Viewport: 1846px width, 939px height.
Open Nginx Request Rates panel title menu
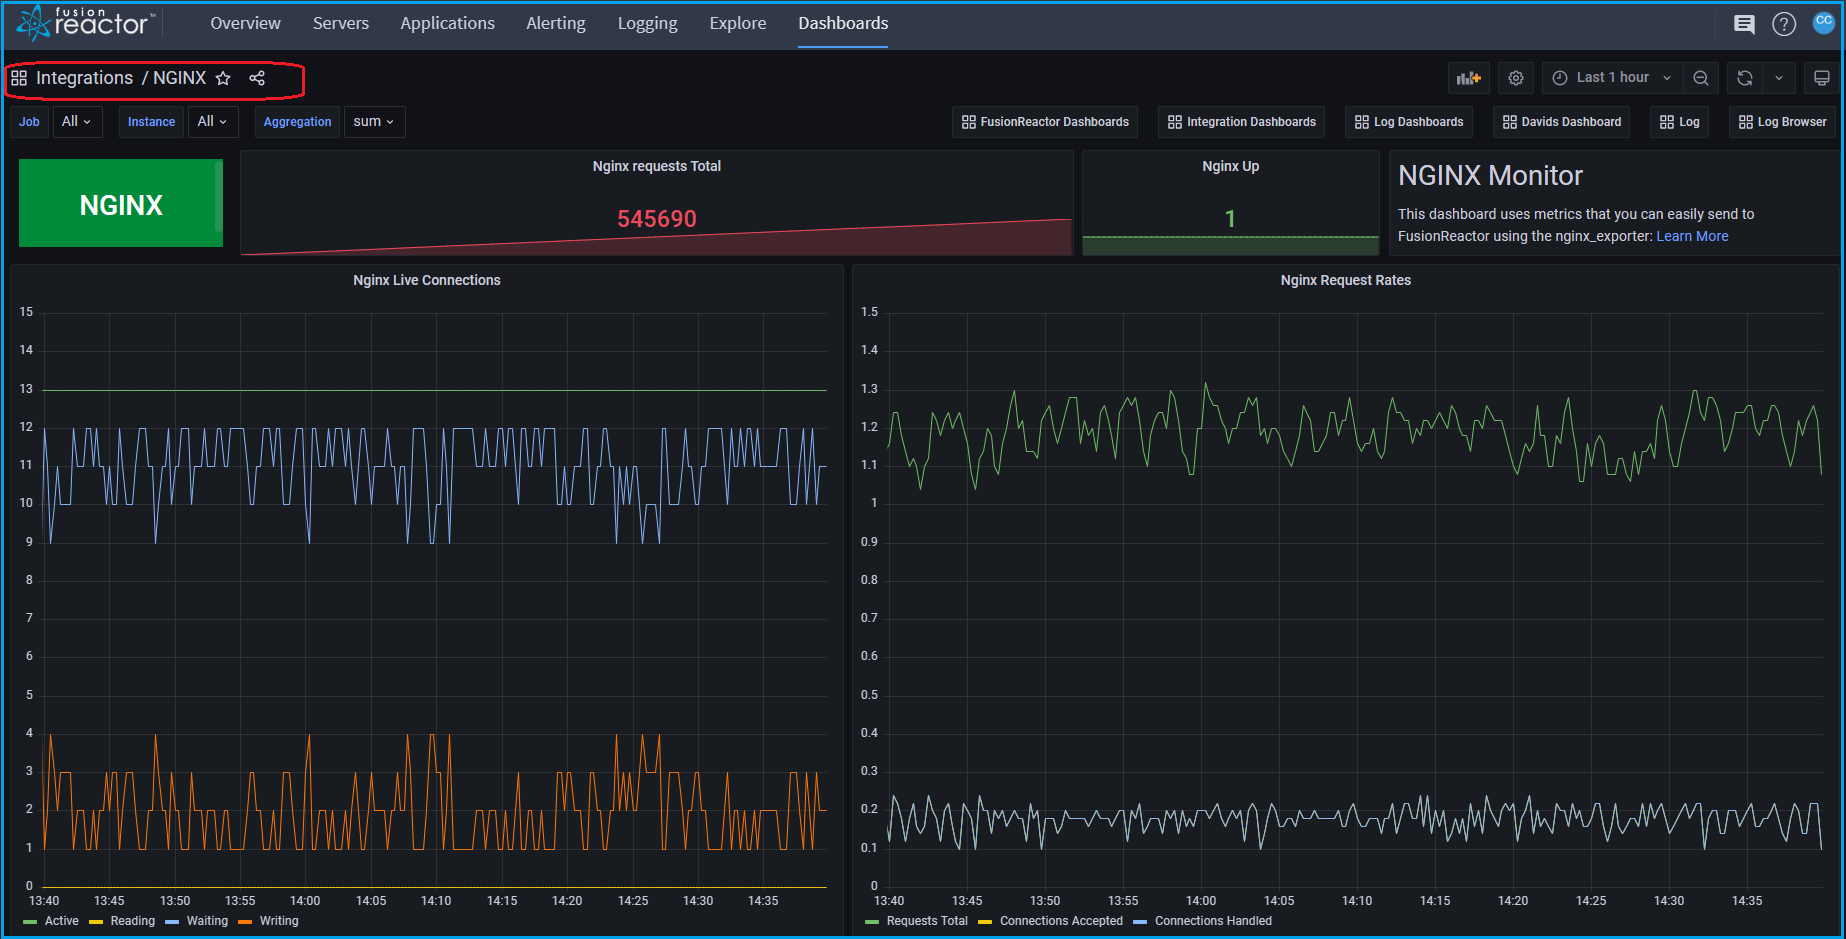pos(1346,280)
